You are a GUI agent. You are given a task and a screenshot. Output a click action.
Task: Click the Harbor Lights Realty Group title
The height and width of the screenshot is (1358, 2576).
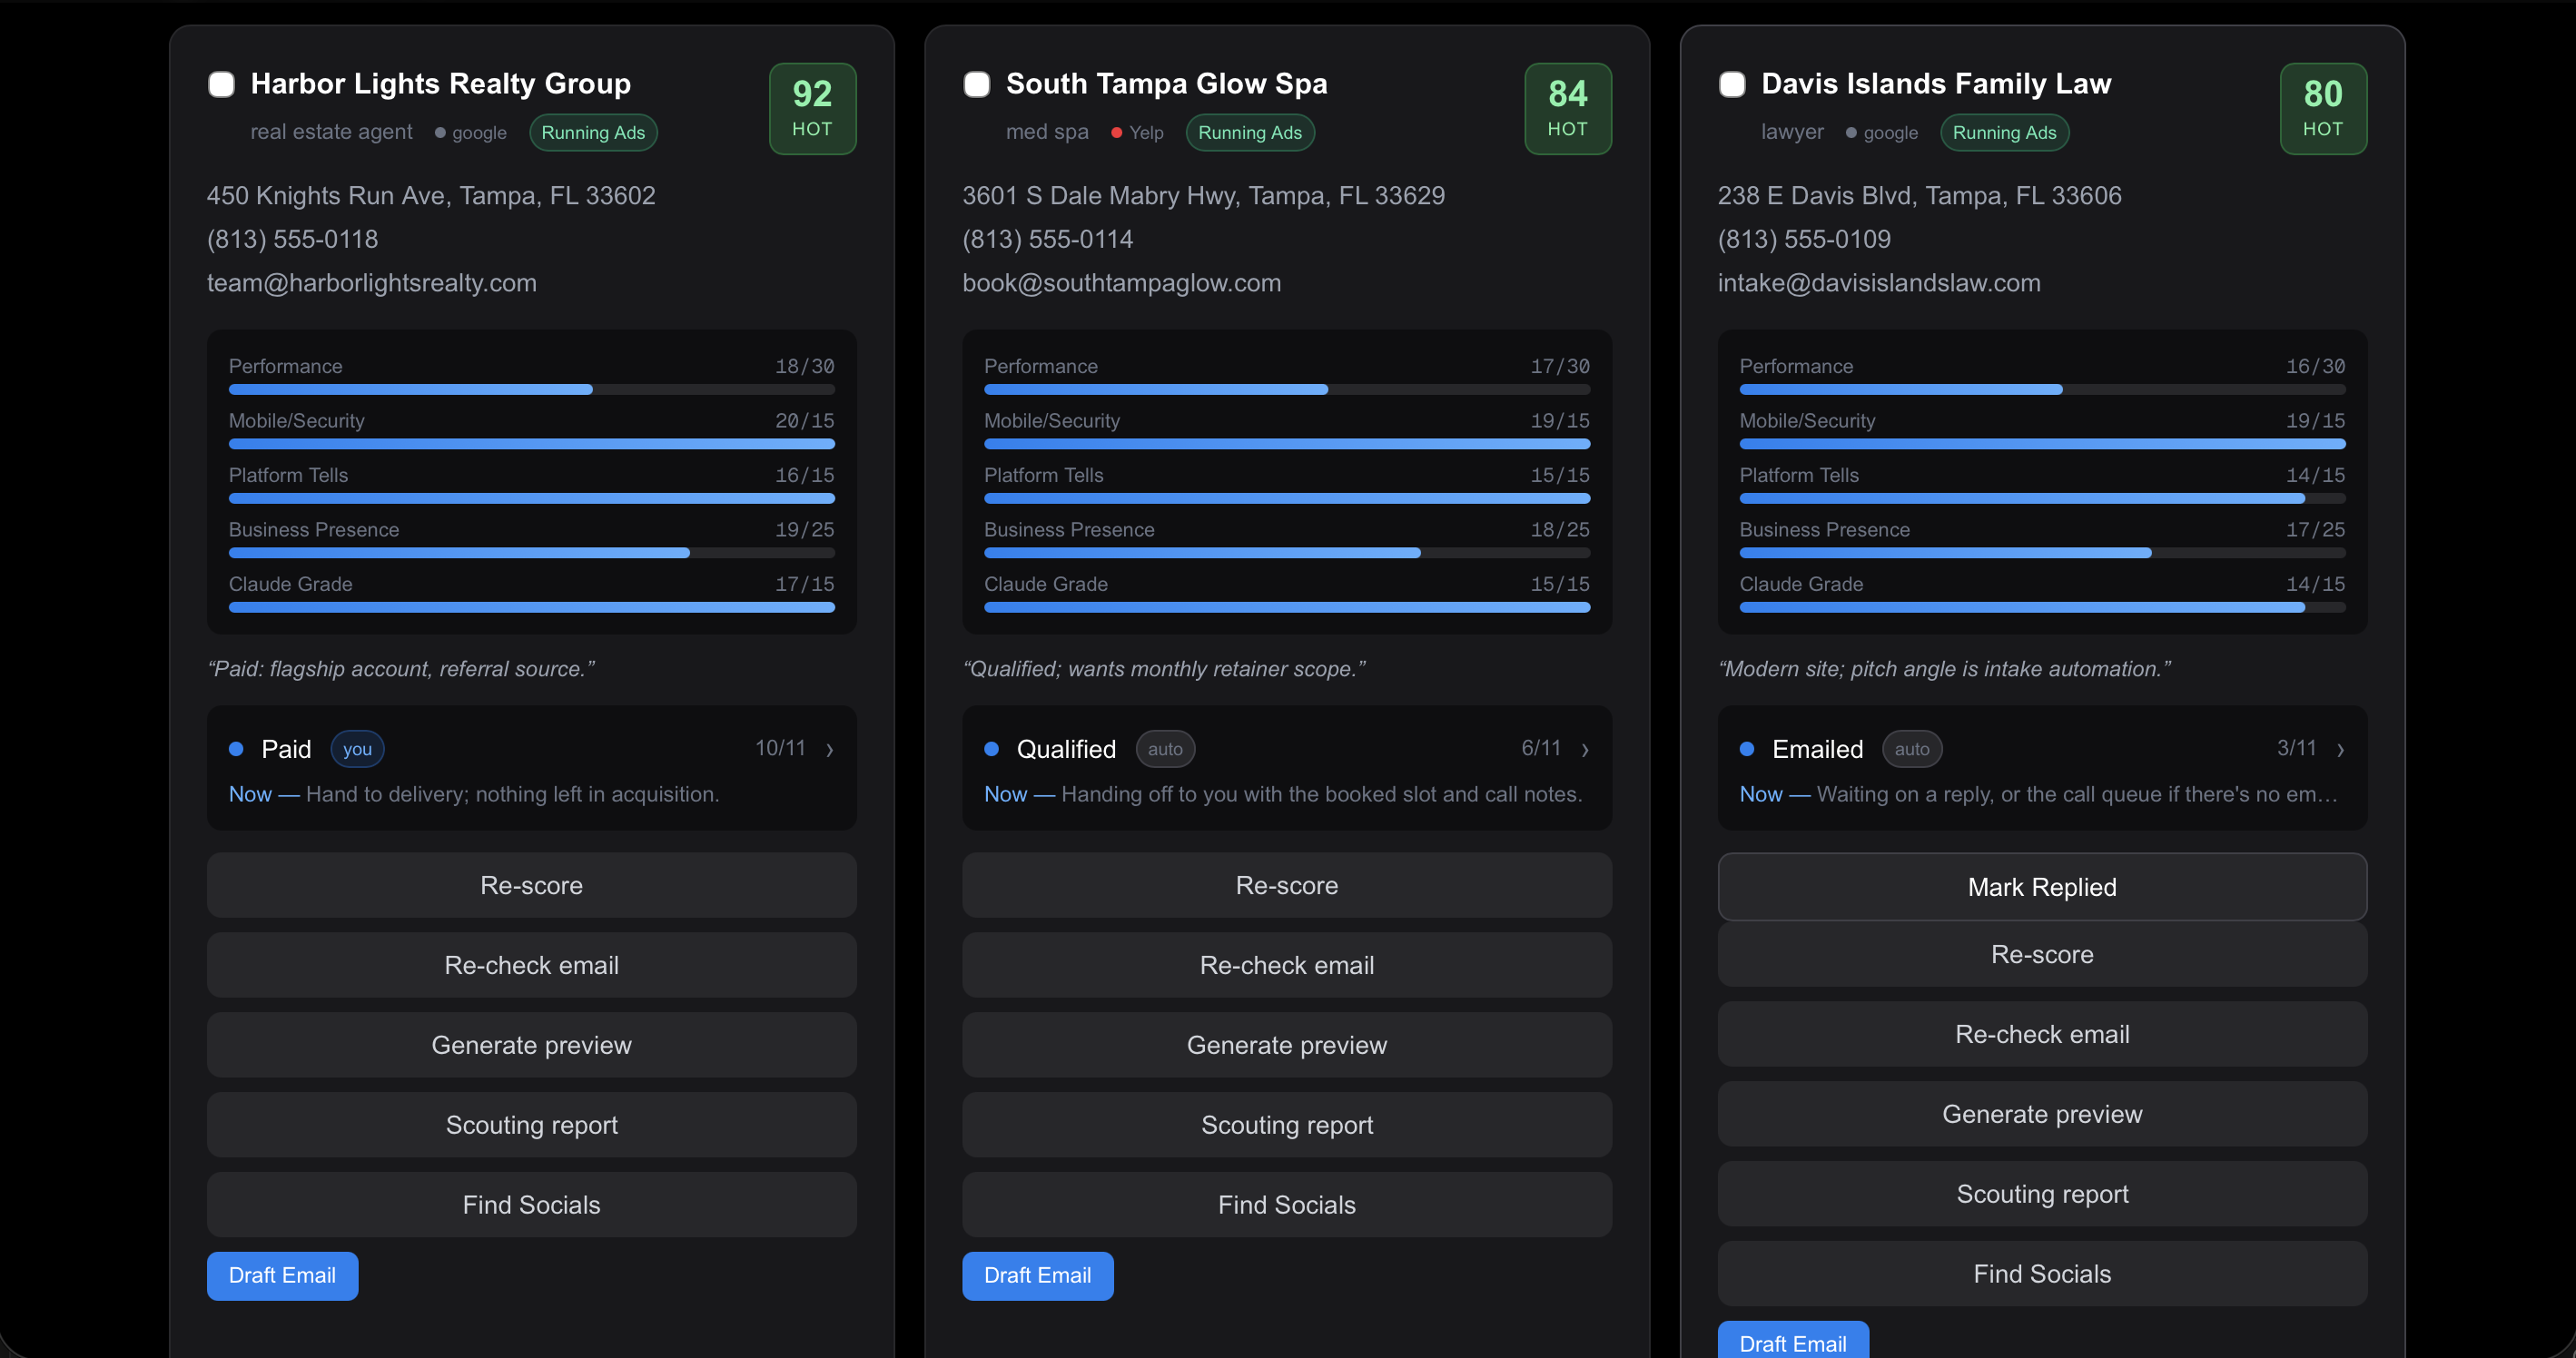[440, 84]
